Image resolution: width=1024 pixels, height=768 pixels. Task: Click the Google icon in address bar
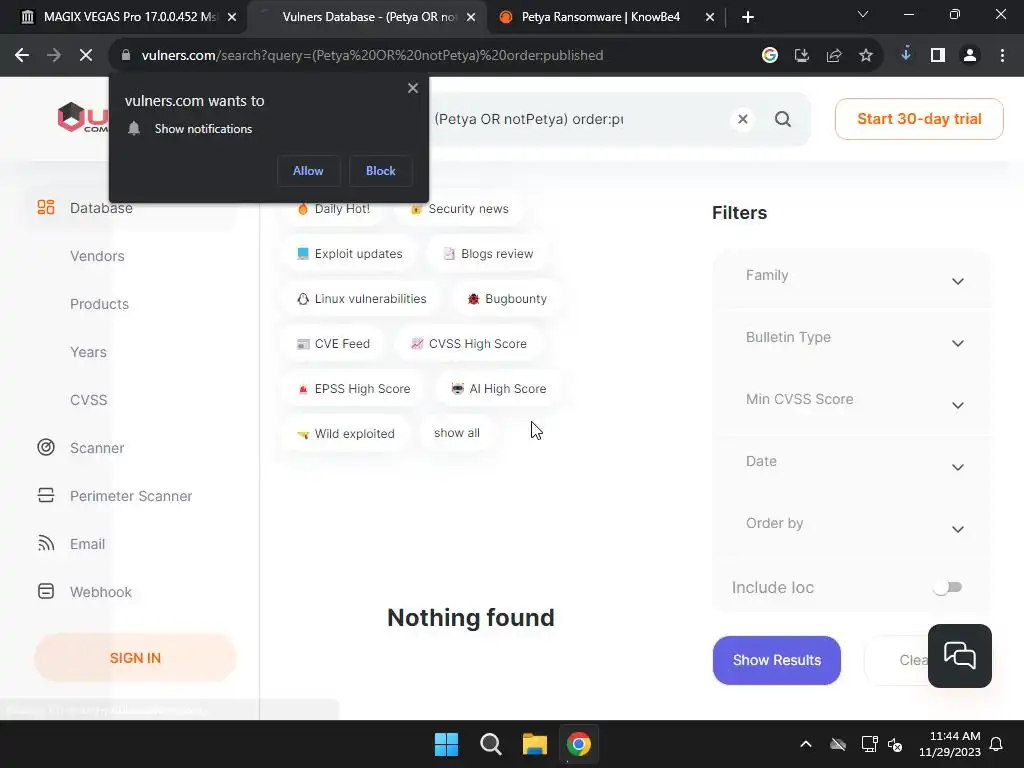point(770,56)
